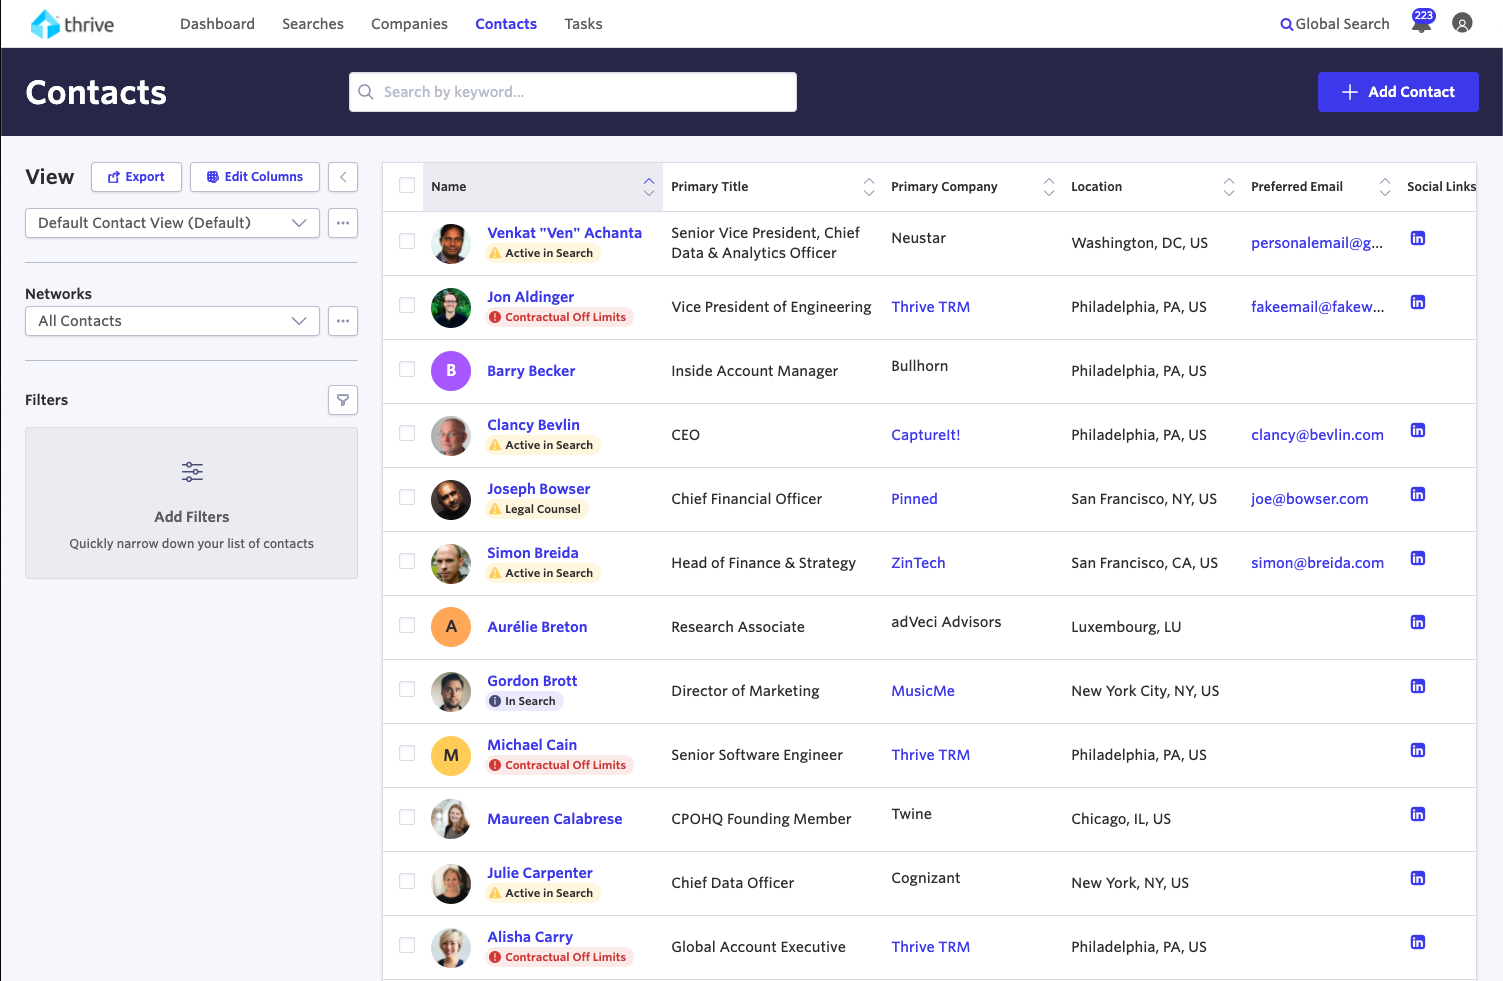Screen dimensions: 1503x981
Task: Toggle the select-all contacts checkbox
Action: click(407, 185)
